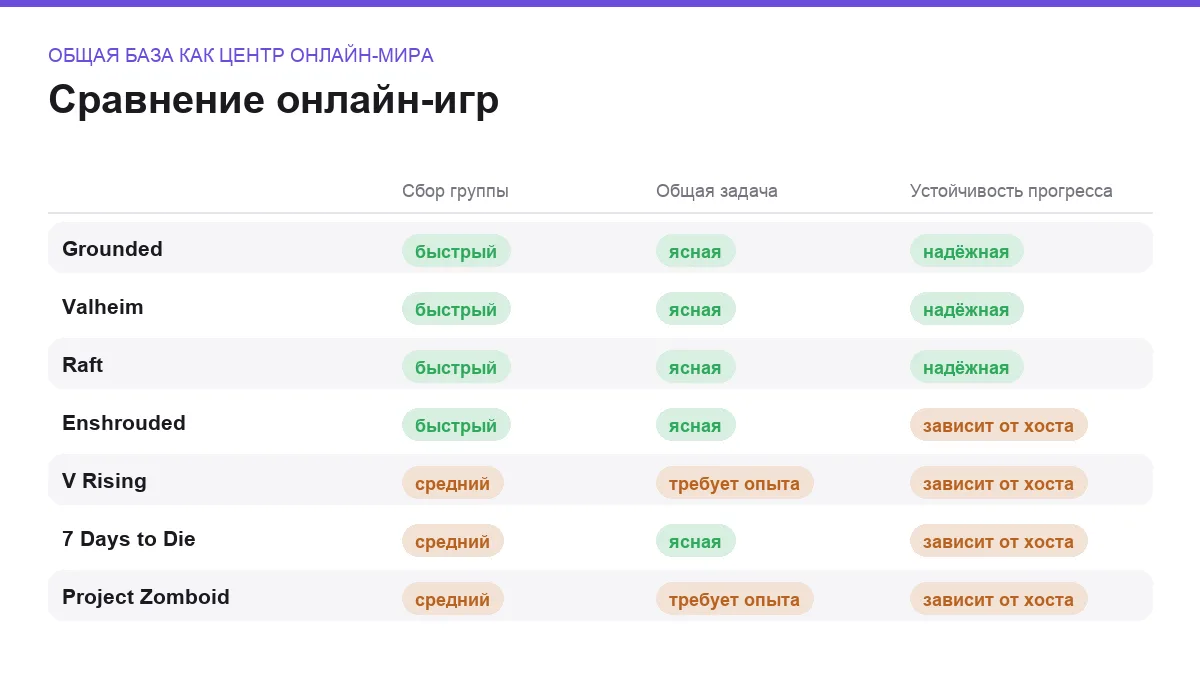Click 'надёжная' badge in Raft row

click(x=966, y=367)
